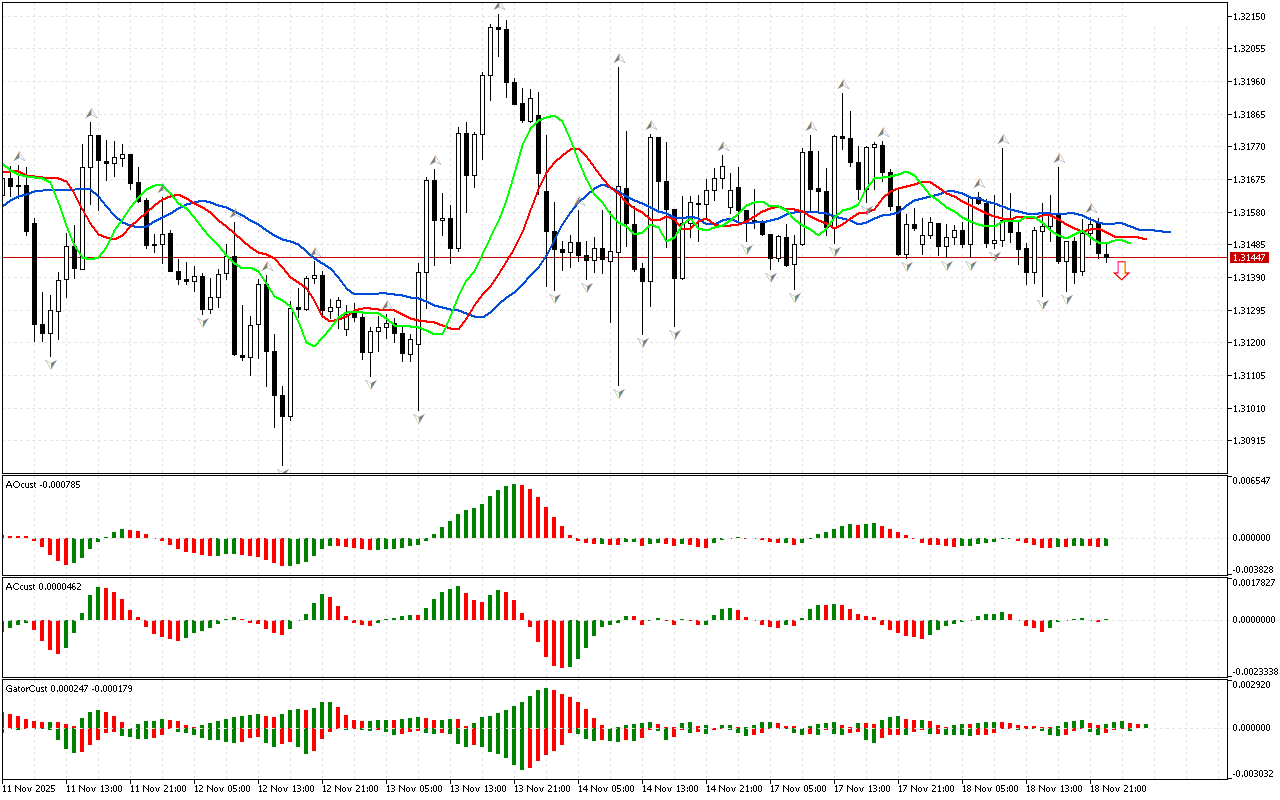This screenshot has height=800, width=1280.
Task: Click the -0.003032 GatorCust scale value
Action: pyautogui.click(x=1252, y=773)
